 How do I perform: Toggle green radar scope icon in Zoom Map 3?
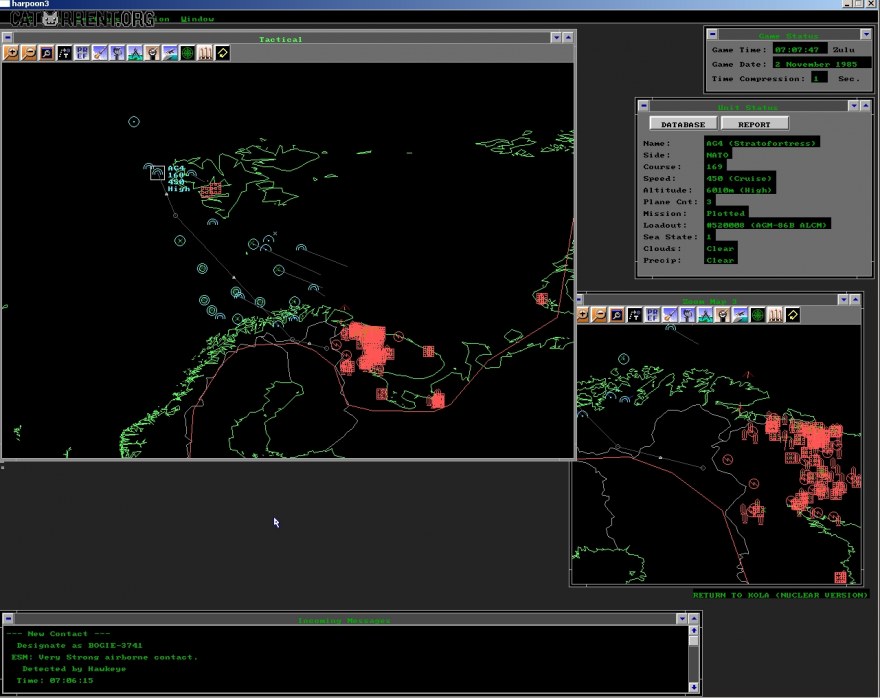click(758, 315)
